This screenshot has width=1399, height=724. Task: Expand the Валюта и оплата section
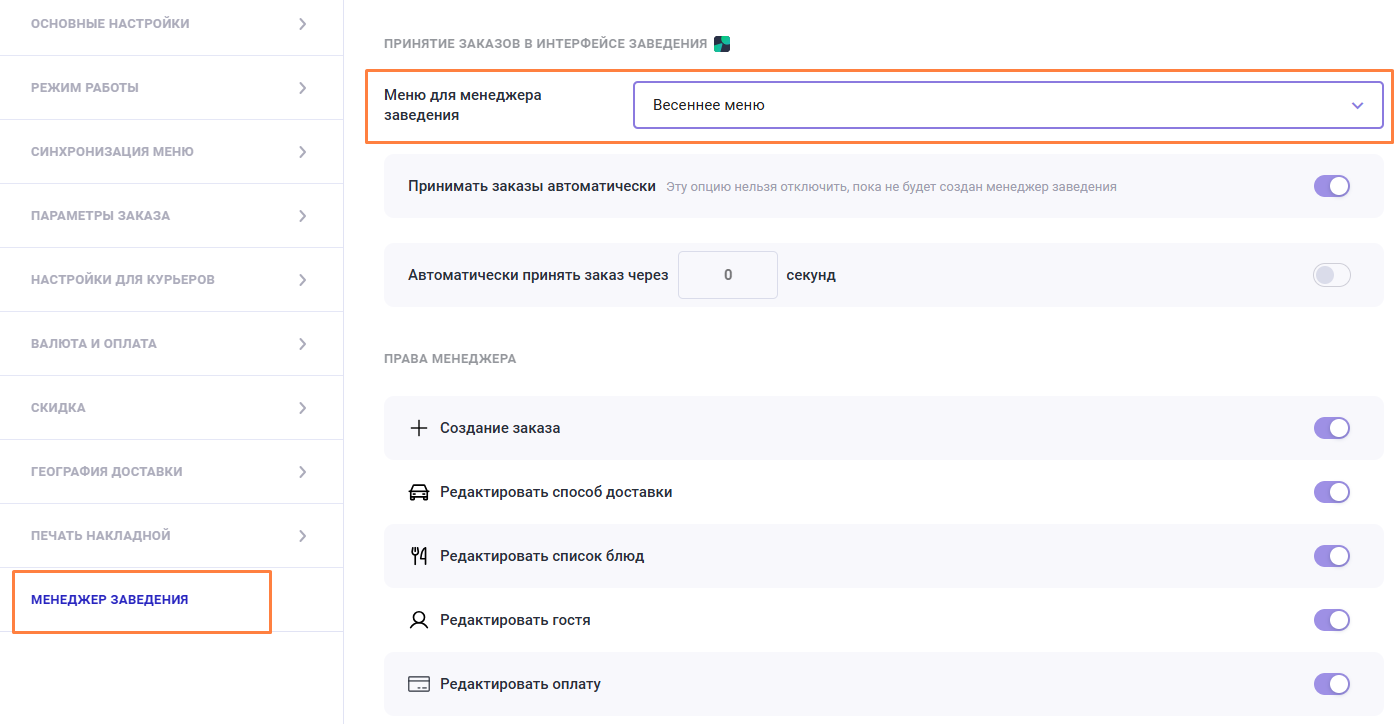pos(170,344)
